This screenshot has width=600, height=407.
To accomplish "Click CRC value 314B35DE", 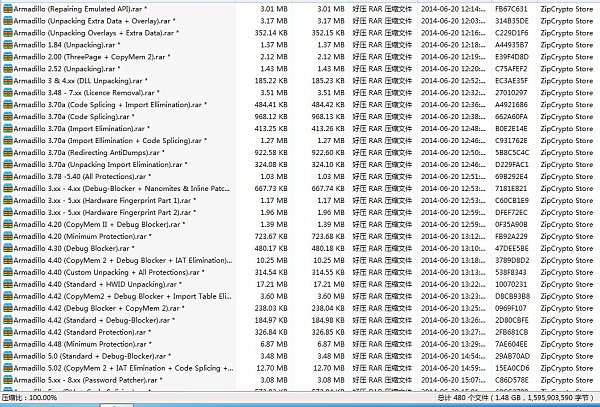I will [512, 21].
